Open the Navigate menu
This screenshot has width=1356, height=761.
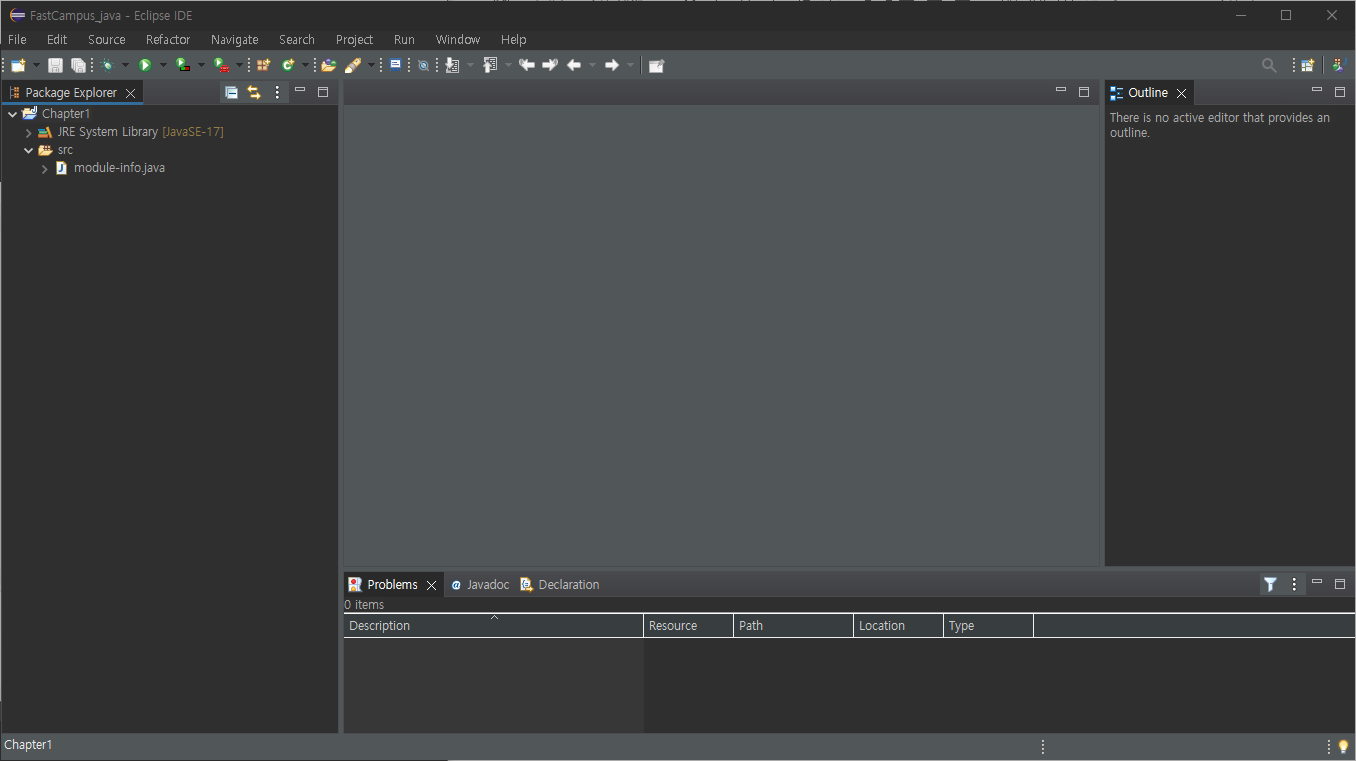[235, 40]
